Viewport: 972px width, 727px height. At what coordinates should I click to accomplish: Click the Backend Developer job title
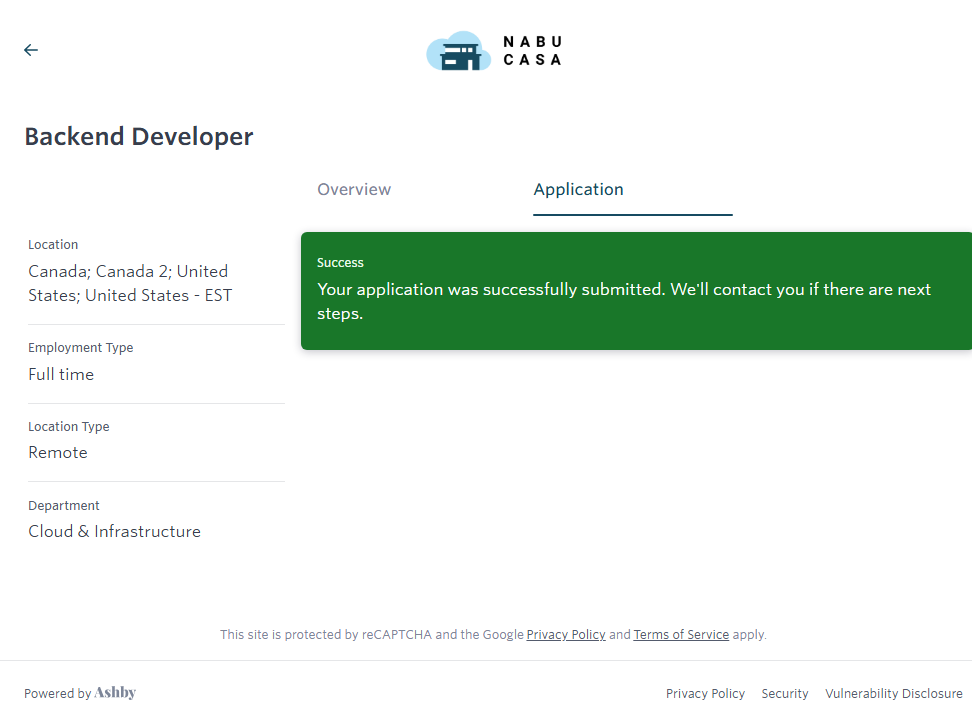pyautogui.click(x=139, y=137)
